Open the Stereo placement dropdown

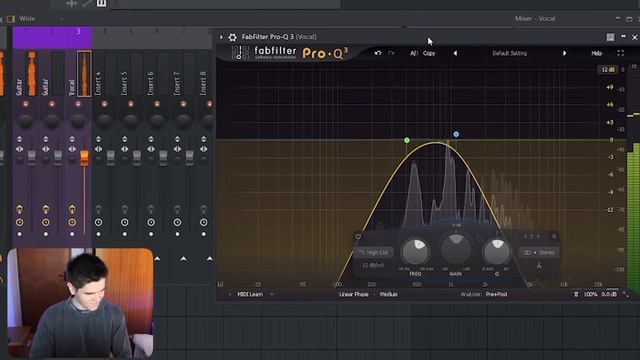point(540,253)
